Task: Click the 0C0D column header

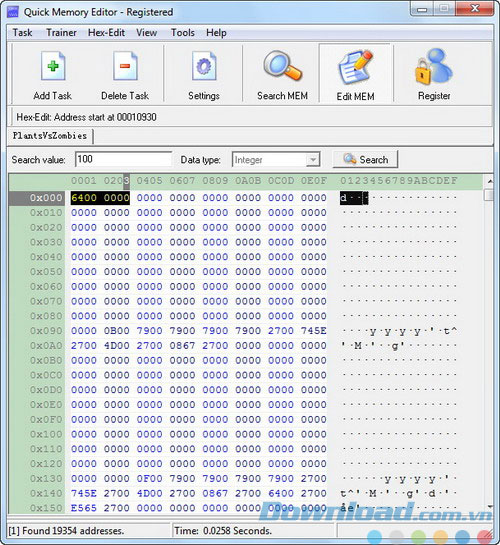Action: [x=281, y=181]
